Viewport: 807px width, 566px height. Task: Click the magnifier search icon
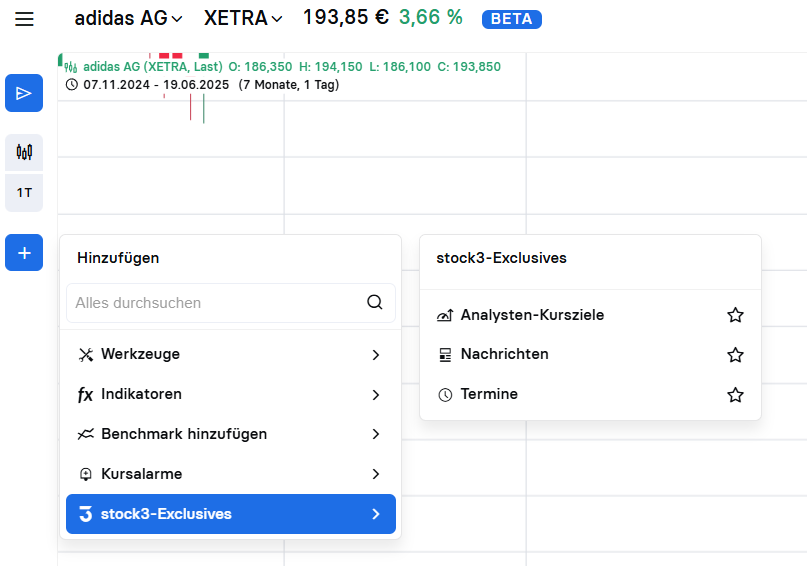point(375,302)
